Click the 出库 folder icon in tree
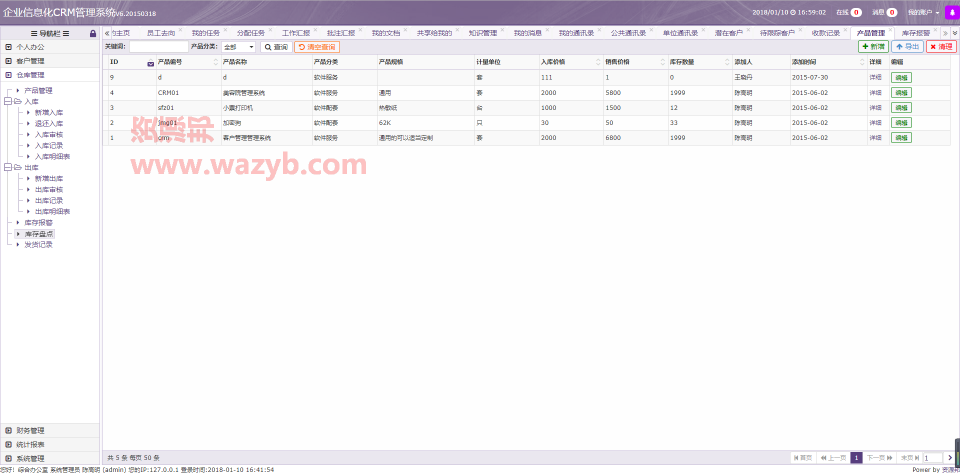This screenshot has width=960, height=475. coord(18,168)
